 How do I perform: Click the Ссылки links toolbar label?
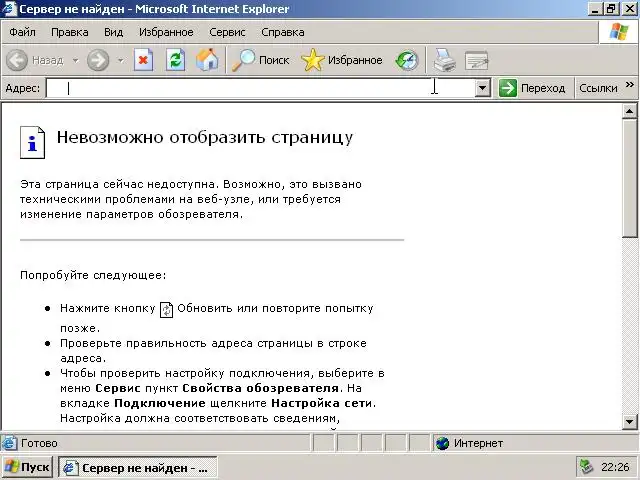pyautogui.click(x=598, y=88)
